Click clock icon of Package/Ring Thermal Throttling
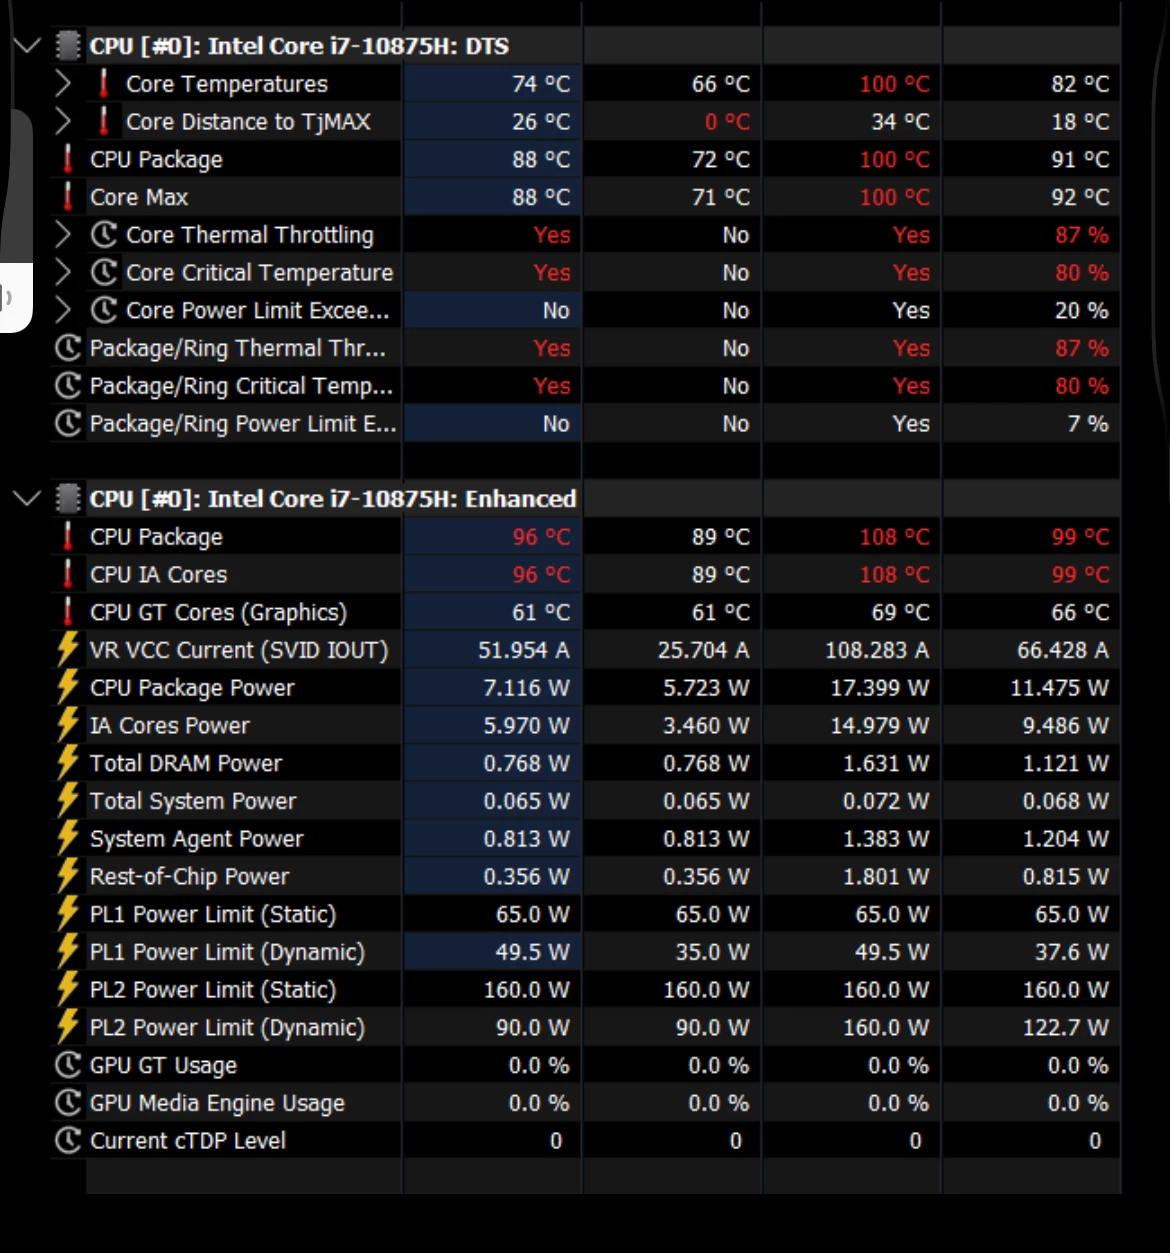1170x1253 pixels. pyautogui.click(x=68, y=348)
